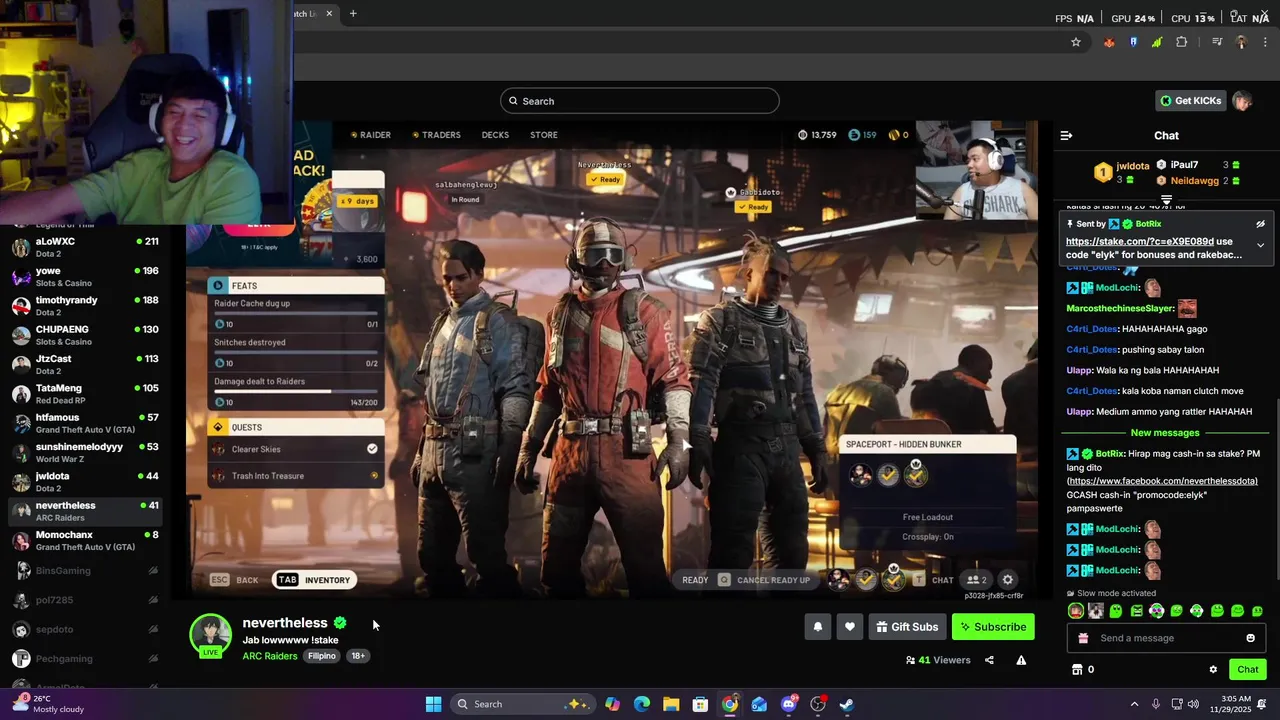Select htfamous channel in sidebar
Image resolution: width=1280 pixels, height=720 pixels.
tap(85, 423)
